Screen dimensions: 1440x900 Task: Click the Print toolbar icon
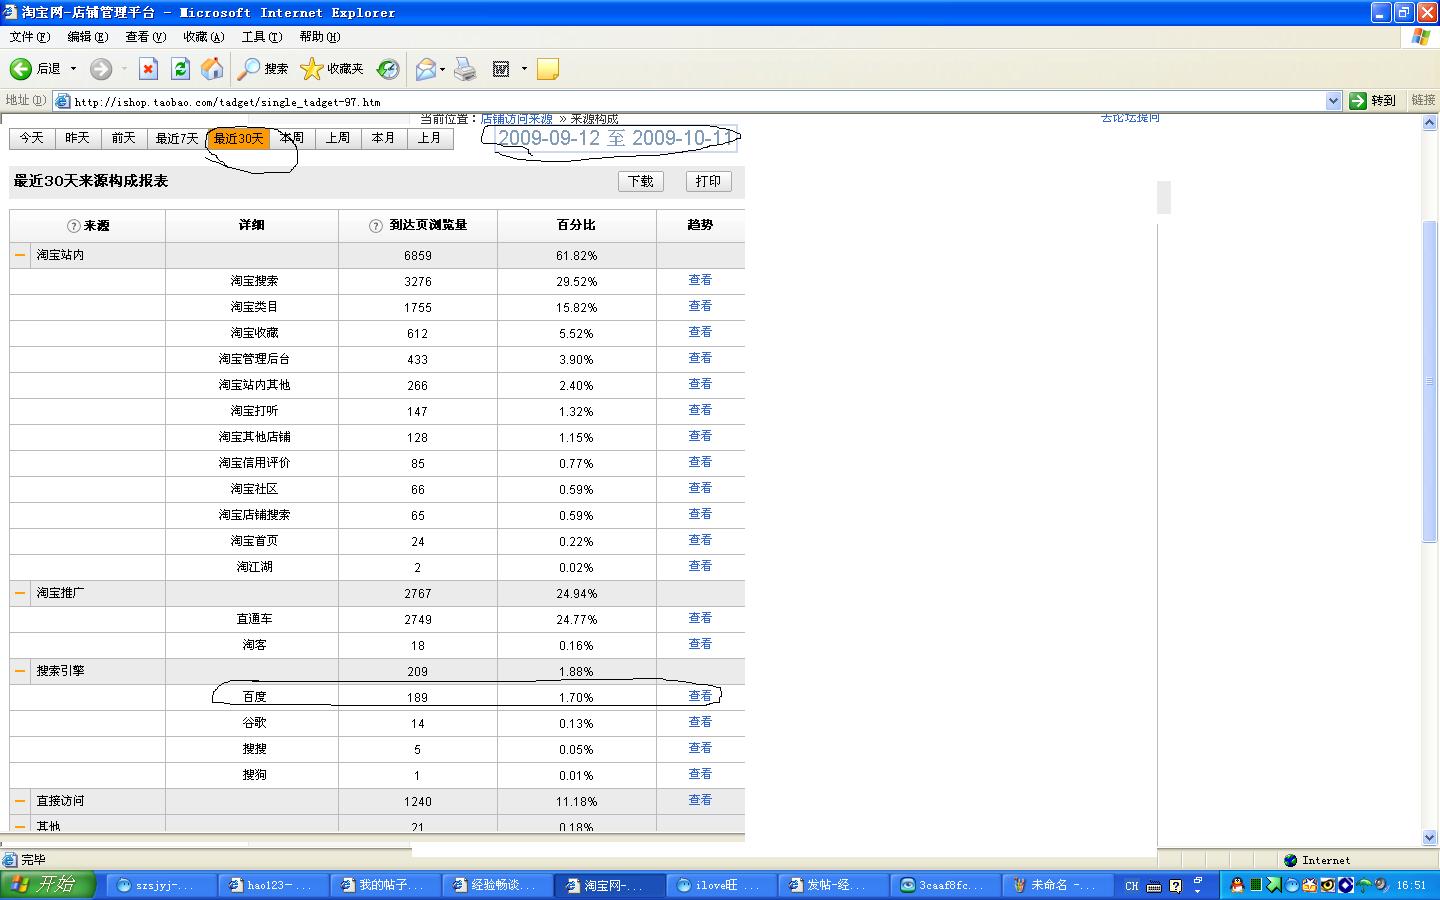(x=465, y=69)
